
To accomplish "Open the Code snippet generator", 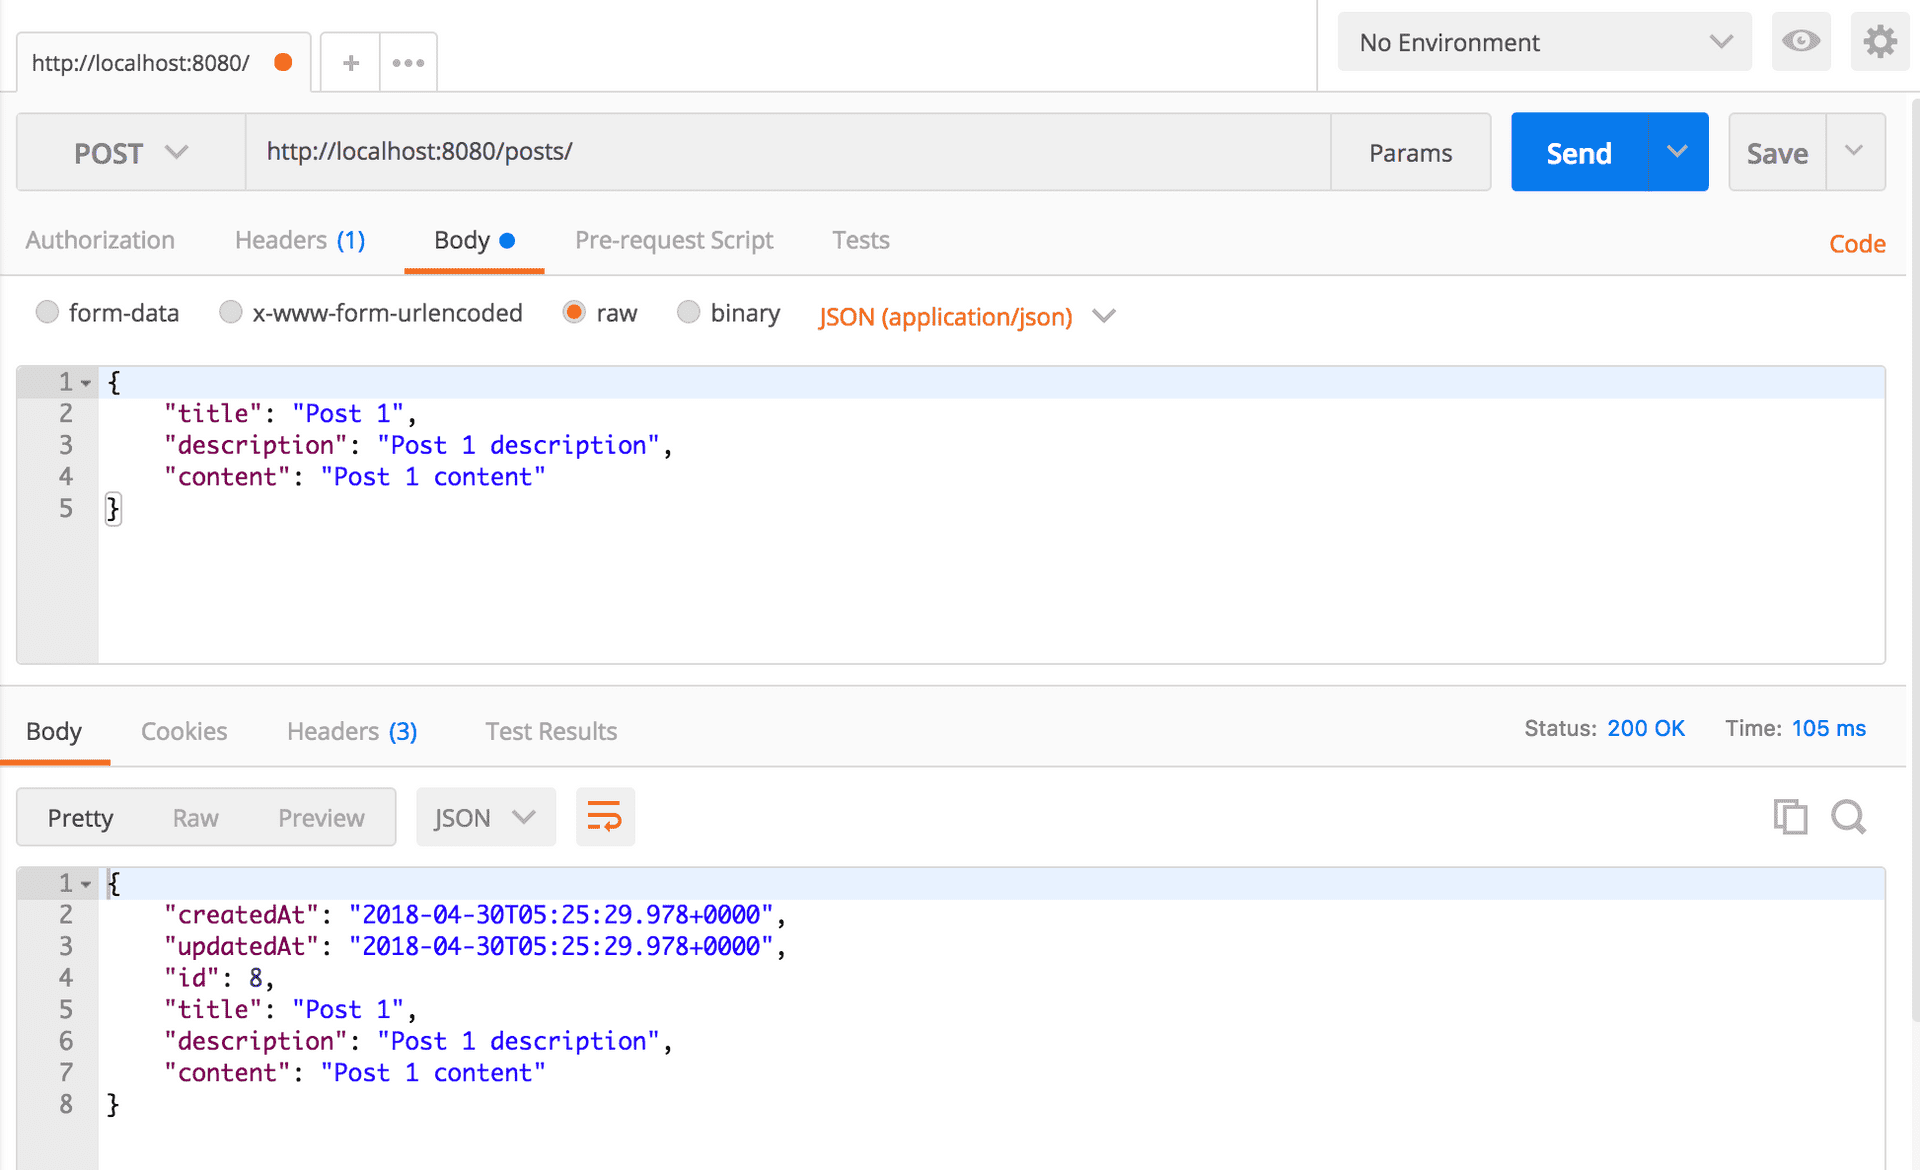I will 1856,243.
